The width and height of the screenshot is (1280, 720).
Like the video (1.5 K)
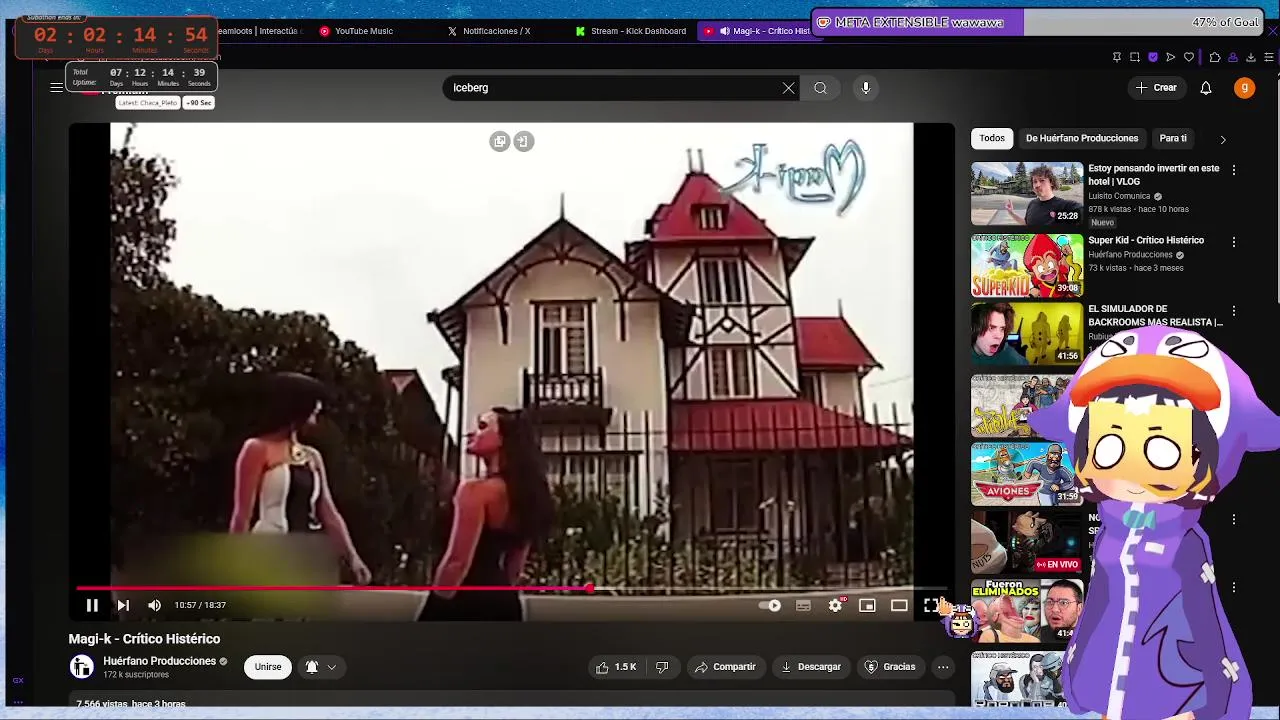(617, 667)
